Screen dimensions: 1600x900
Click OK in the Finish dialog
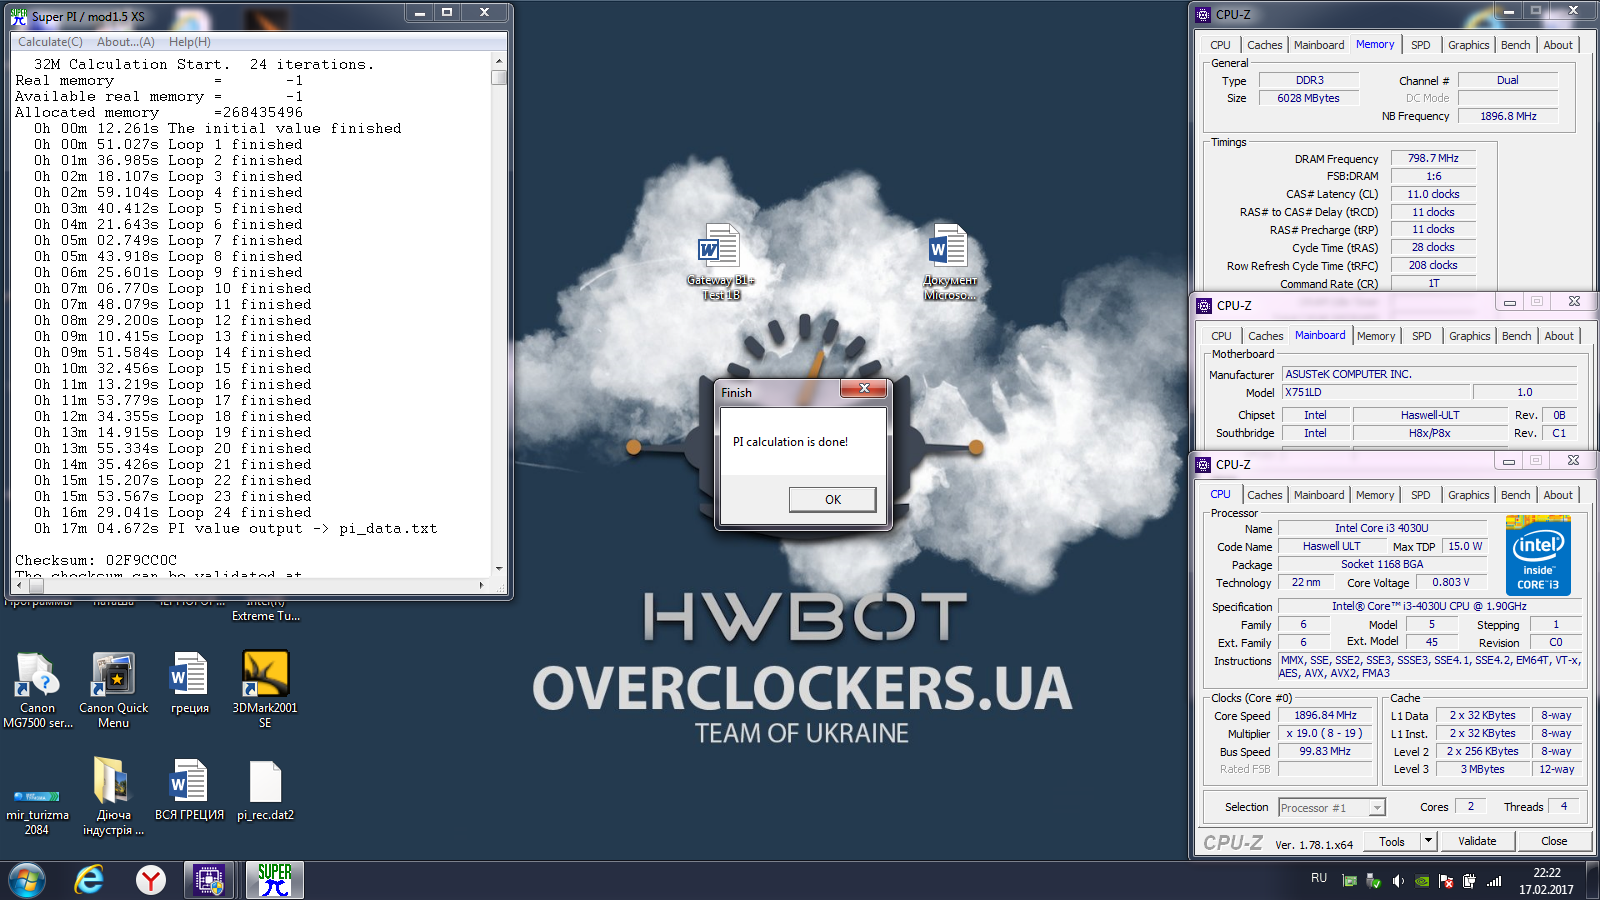(x=833, y=499)
